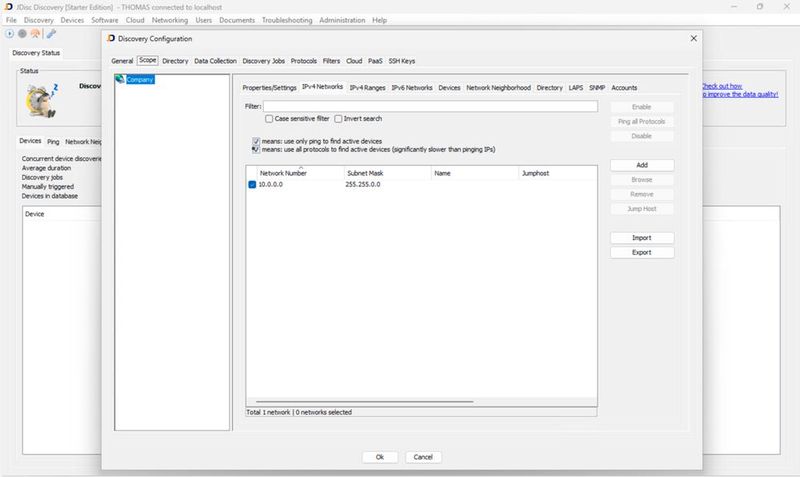Switch to the General configuration tab
Screen dimensions: 800x477
pyautogui.click(x=122, y=61)
